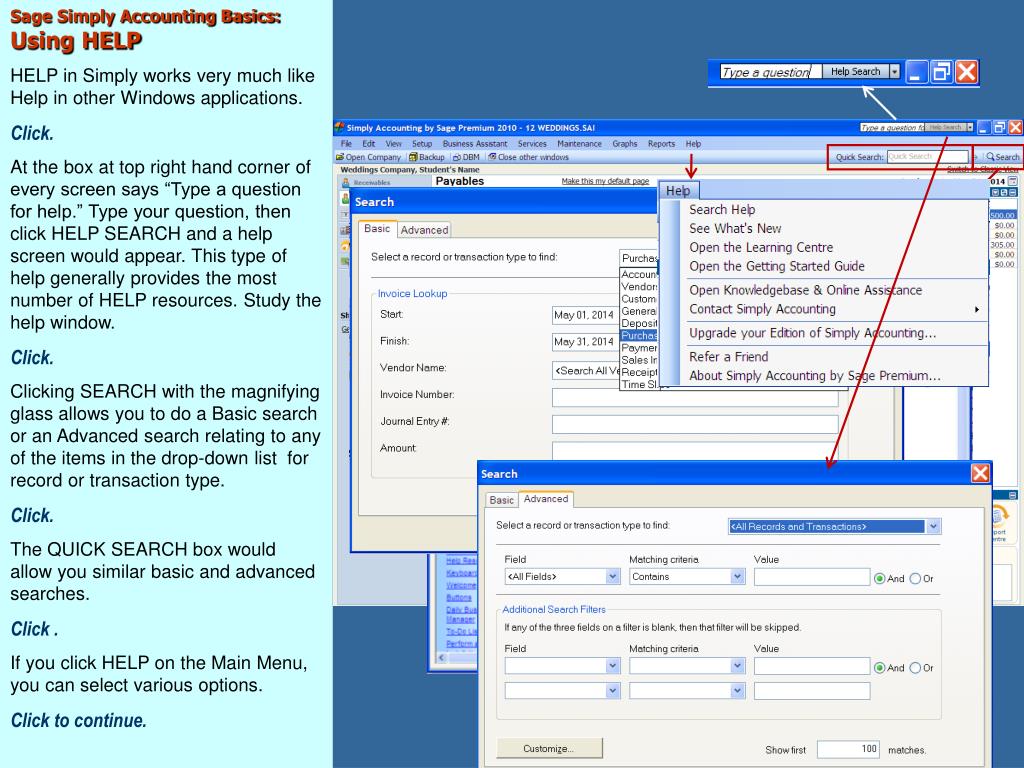Click Help in the main menu bar

point(693,144)
